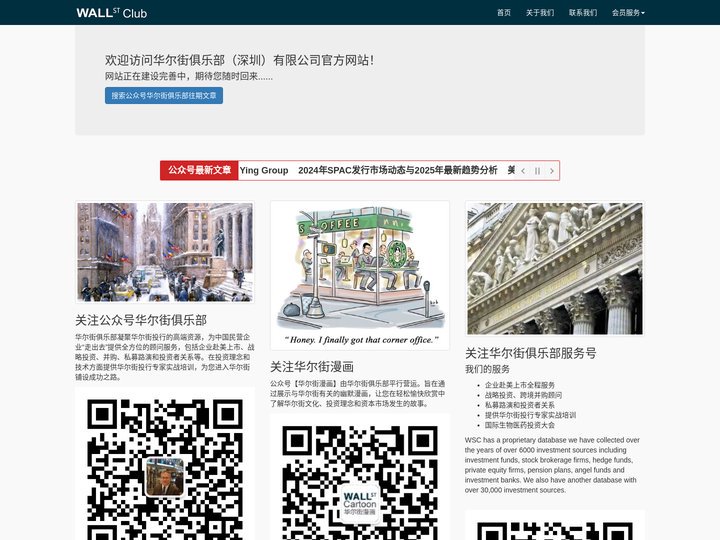Click the stock exchange building photo
The image size is (720, 540).
pos(555,269)
